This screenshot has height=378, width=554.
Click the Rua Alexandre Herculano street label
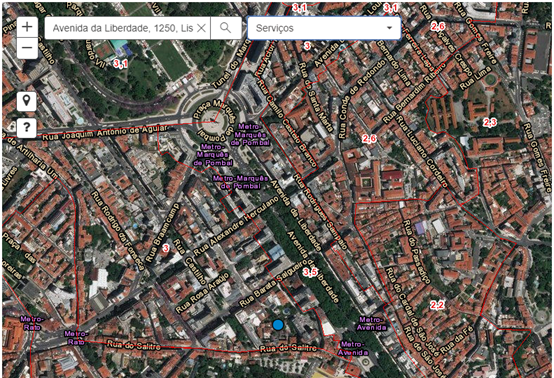tap(236, 226)
